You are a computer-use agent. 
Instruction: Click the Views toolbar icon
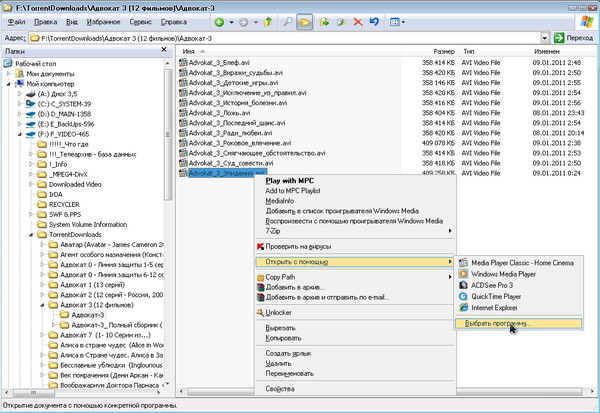click(395, 22)
